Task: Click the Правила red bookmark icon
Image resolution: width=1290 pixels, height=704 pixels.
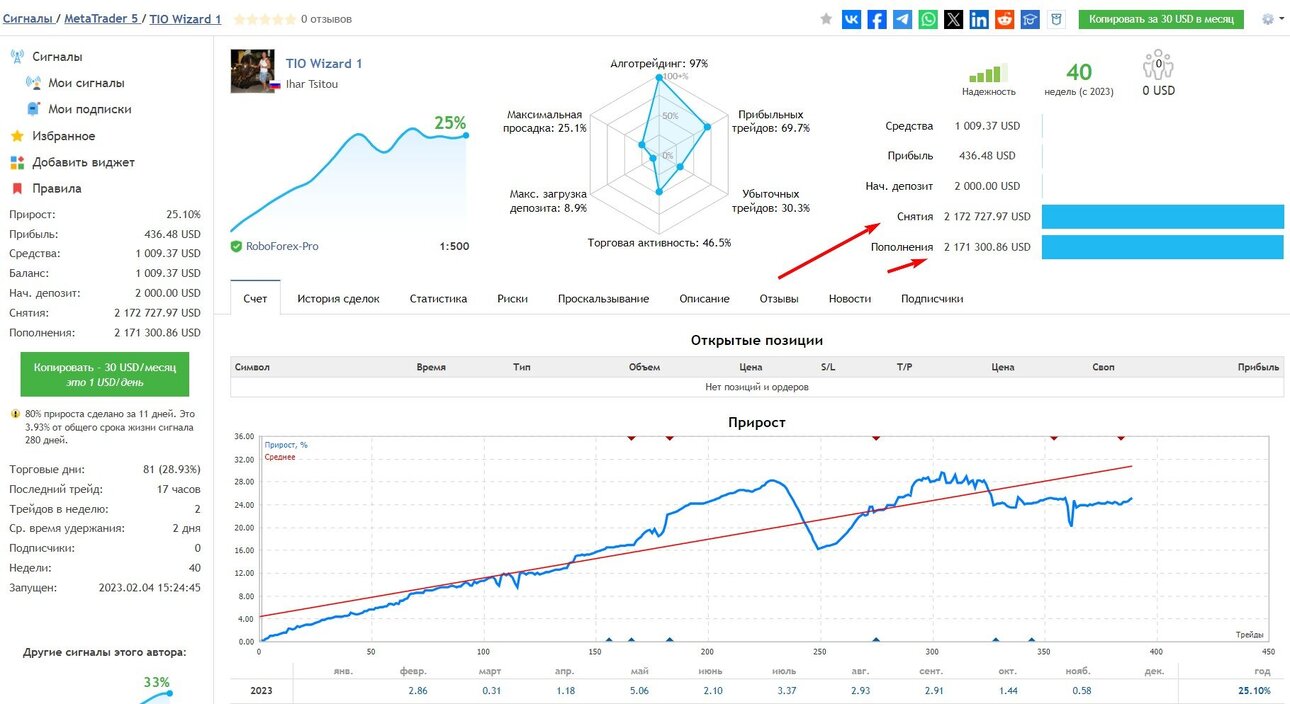Action: 17,188
